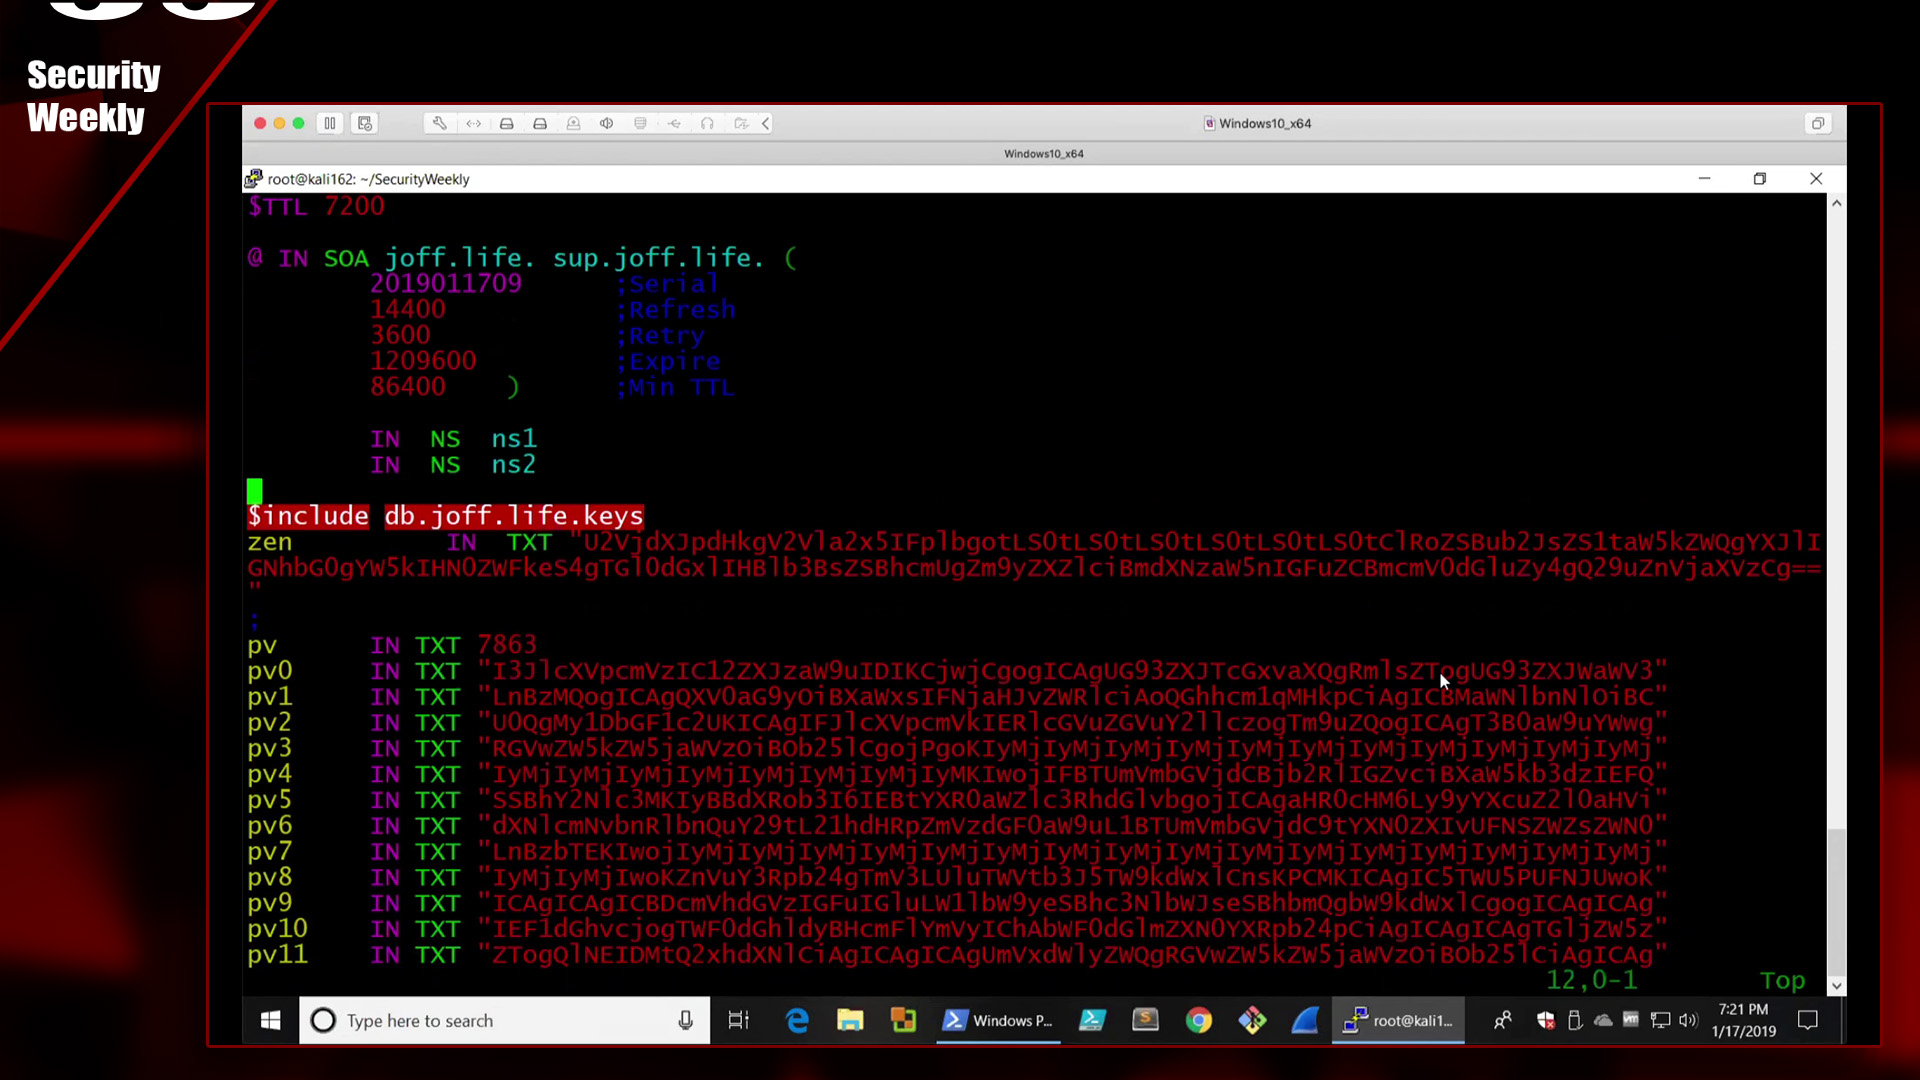
Task: Open OneDrive from the system tray
Action: 1602,1020
